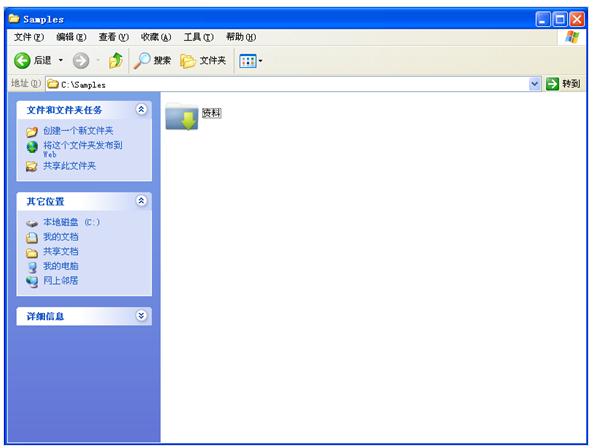
Task: Collapse the 其它位置 panel
Action: [x=141, y=201]
